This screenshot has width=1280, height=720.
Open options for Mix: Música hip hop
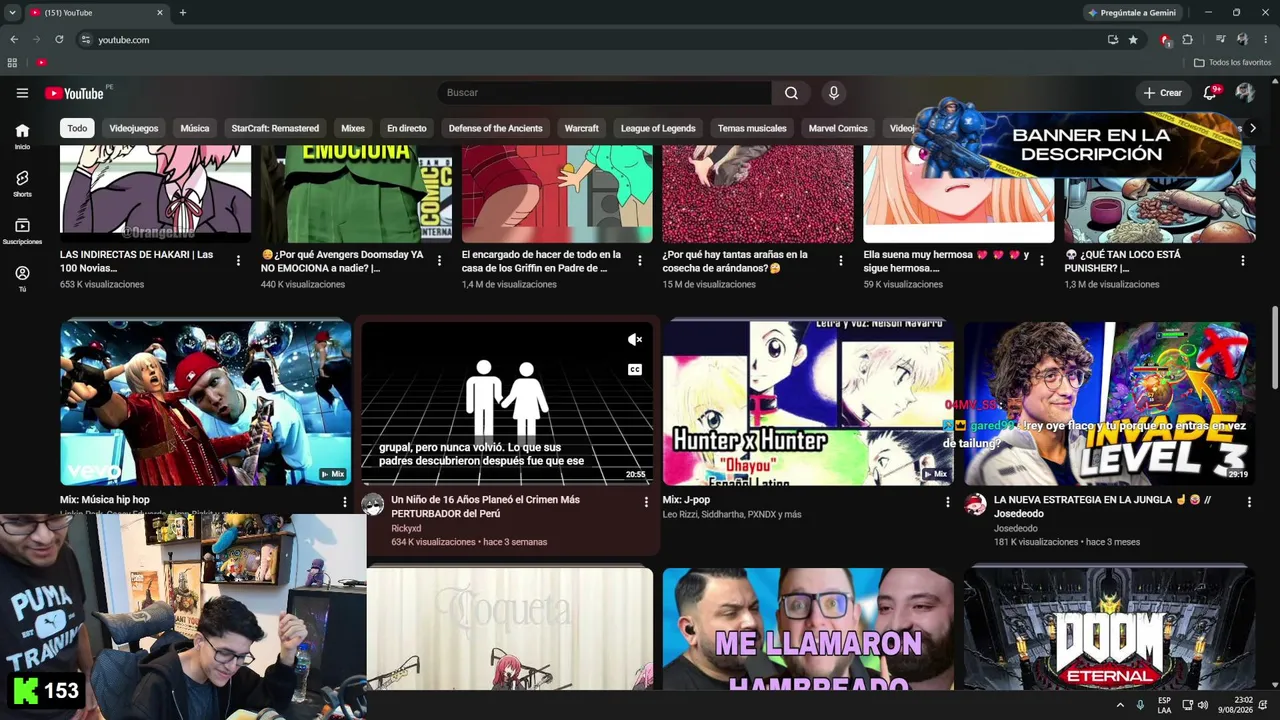pyautogui.click(x=345, y=502)
